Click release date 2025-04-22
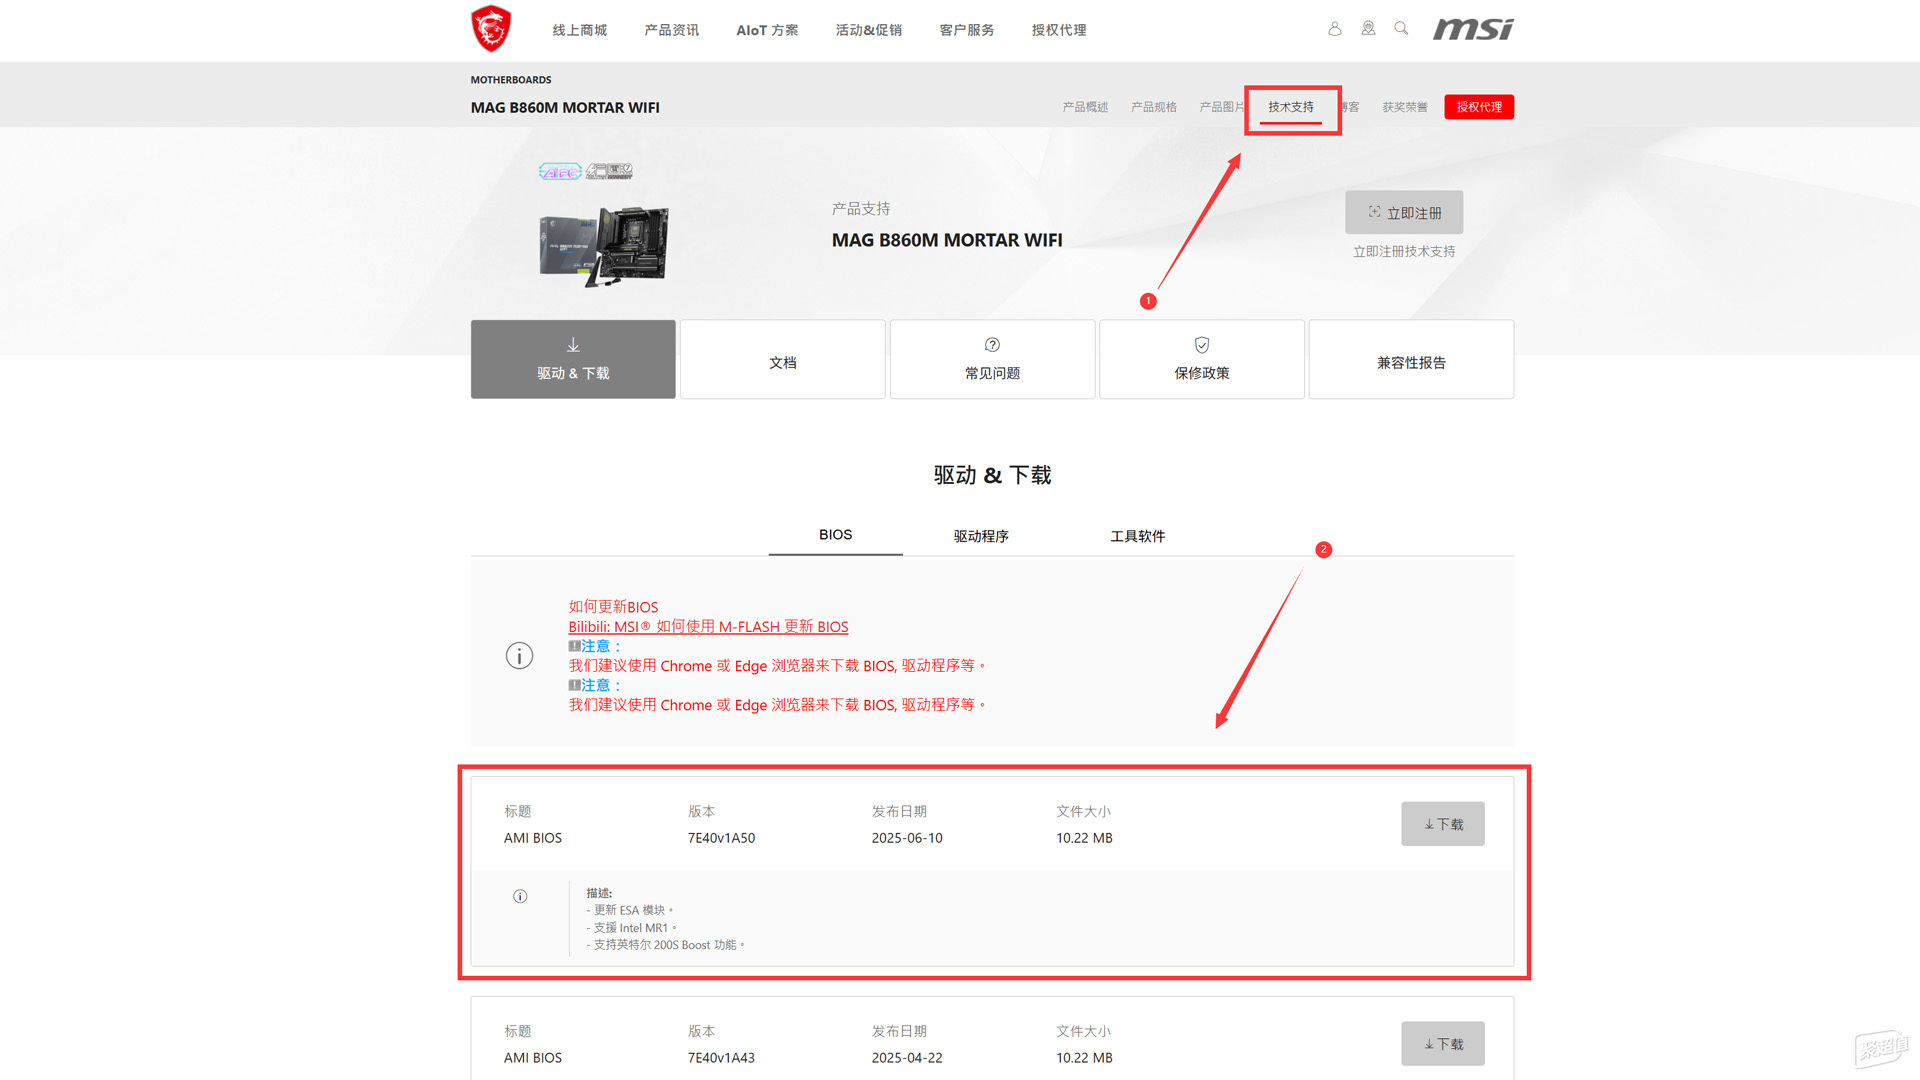 (907, 1058)
